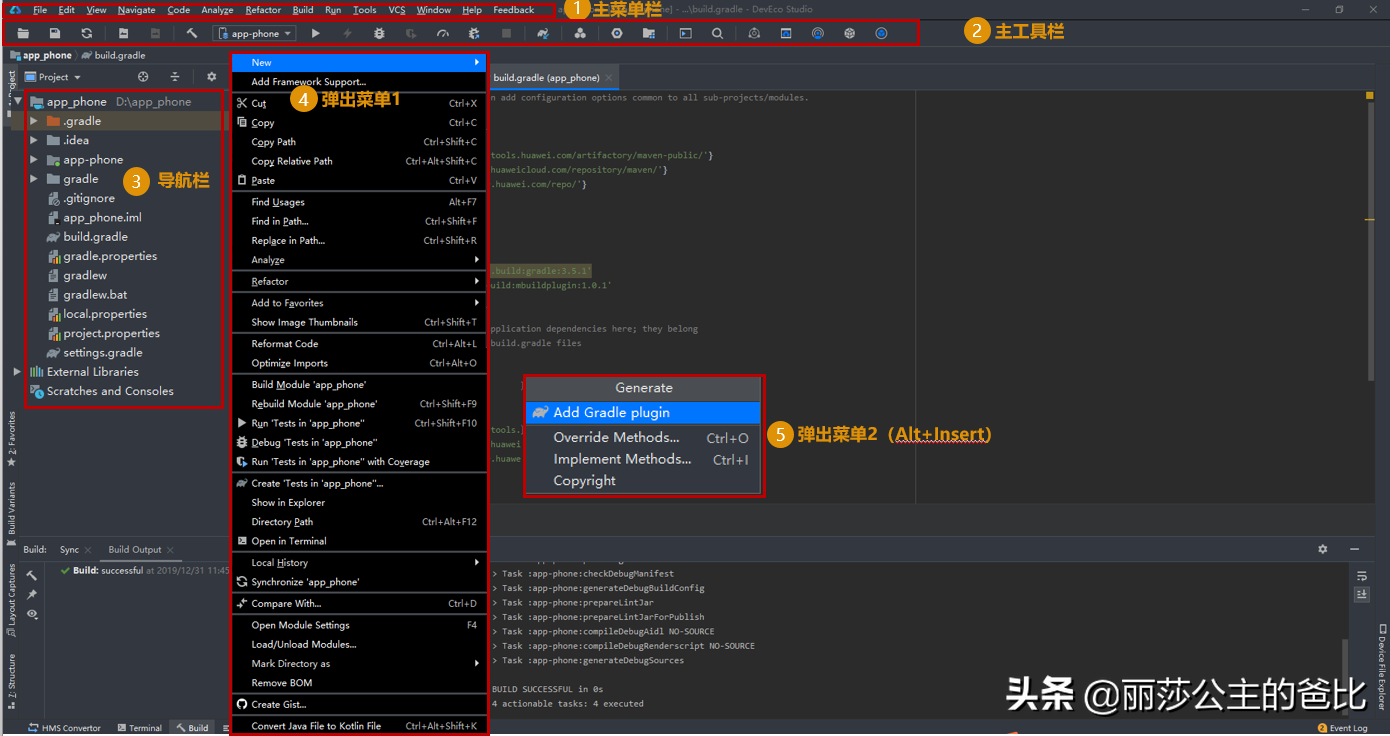Click the Open folder icon in main toolbar
Image resolution: width=1390 pixels, height=736 pixels.
[x=23, y=33]
